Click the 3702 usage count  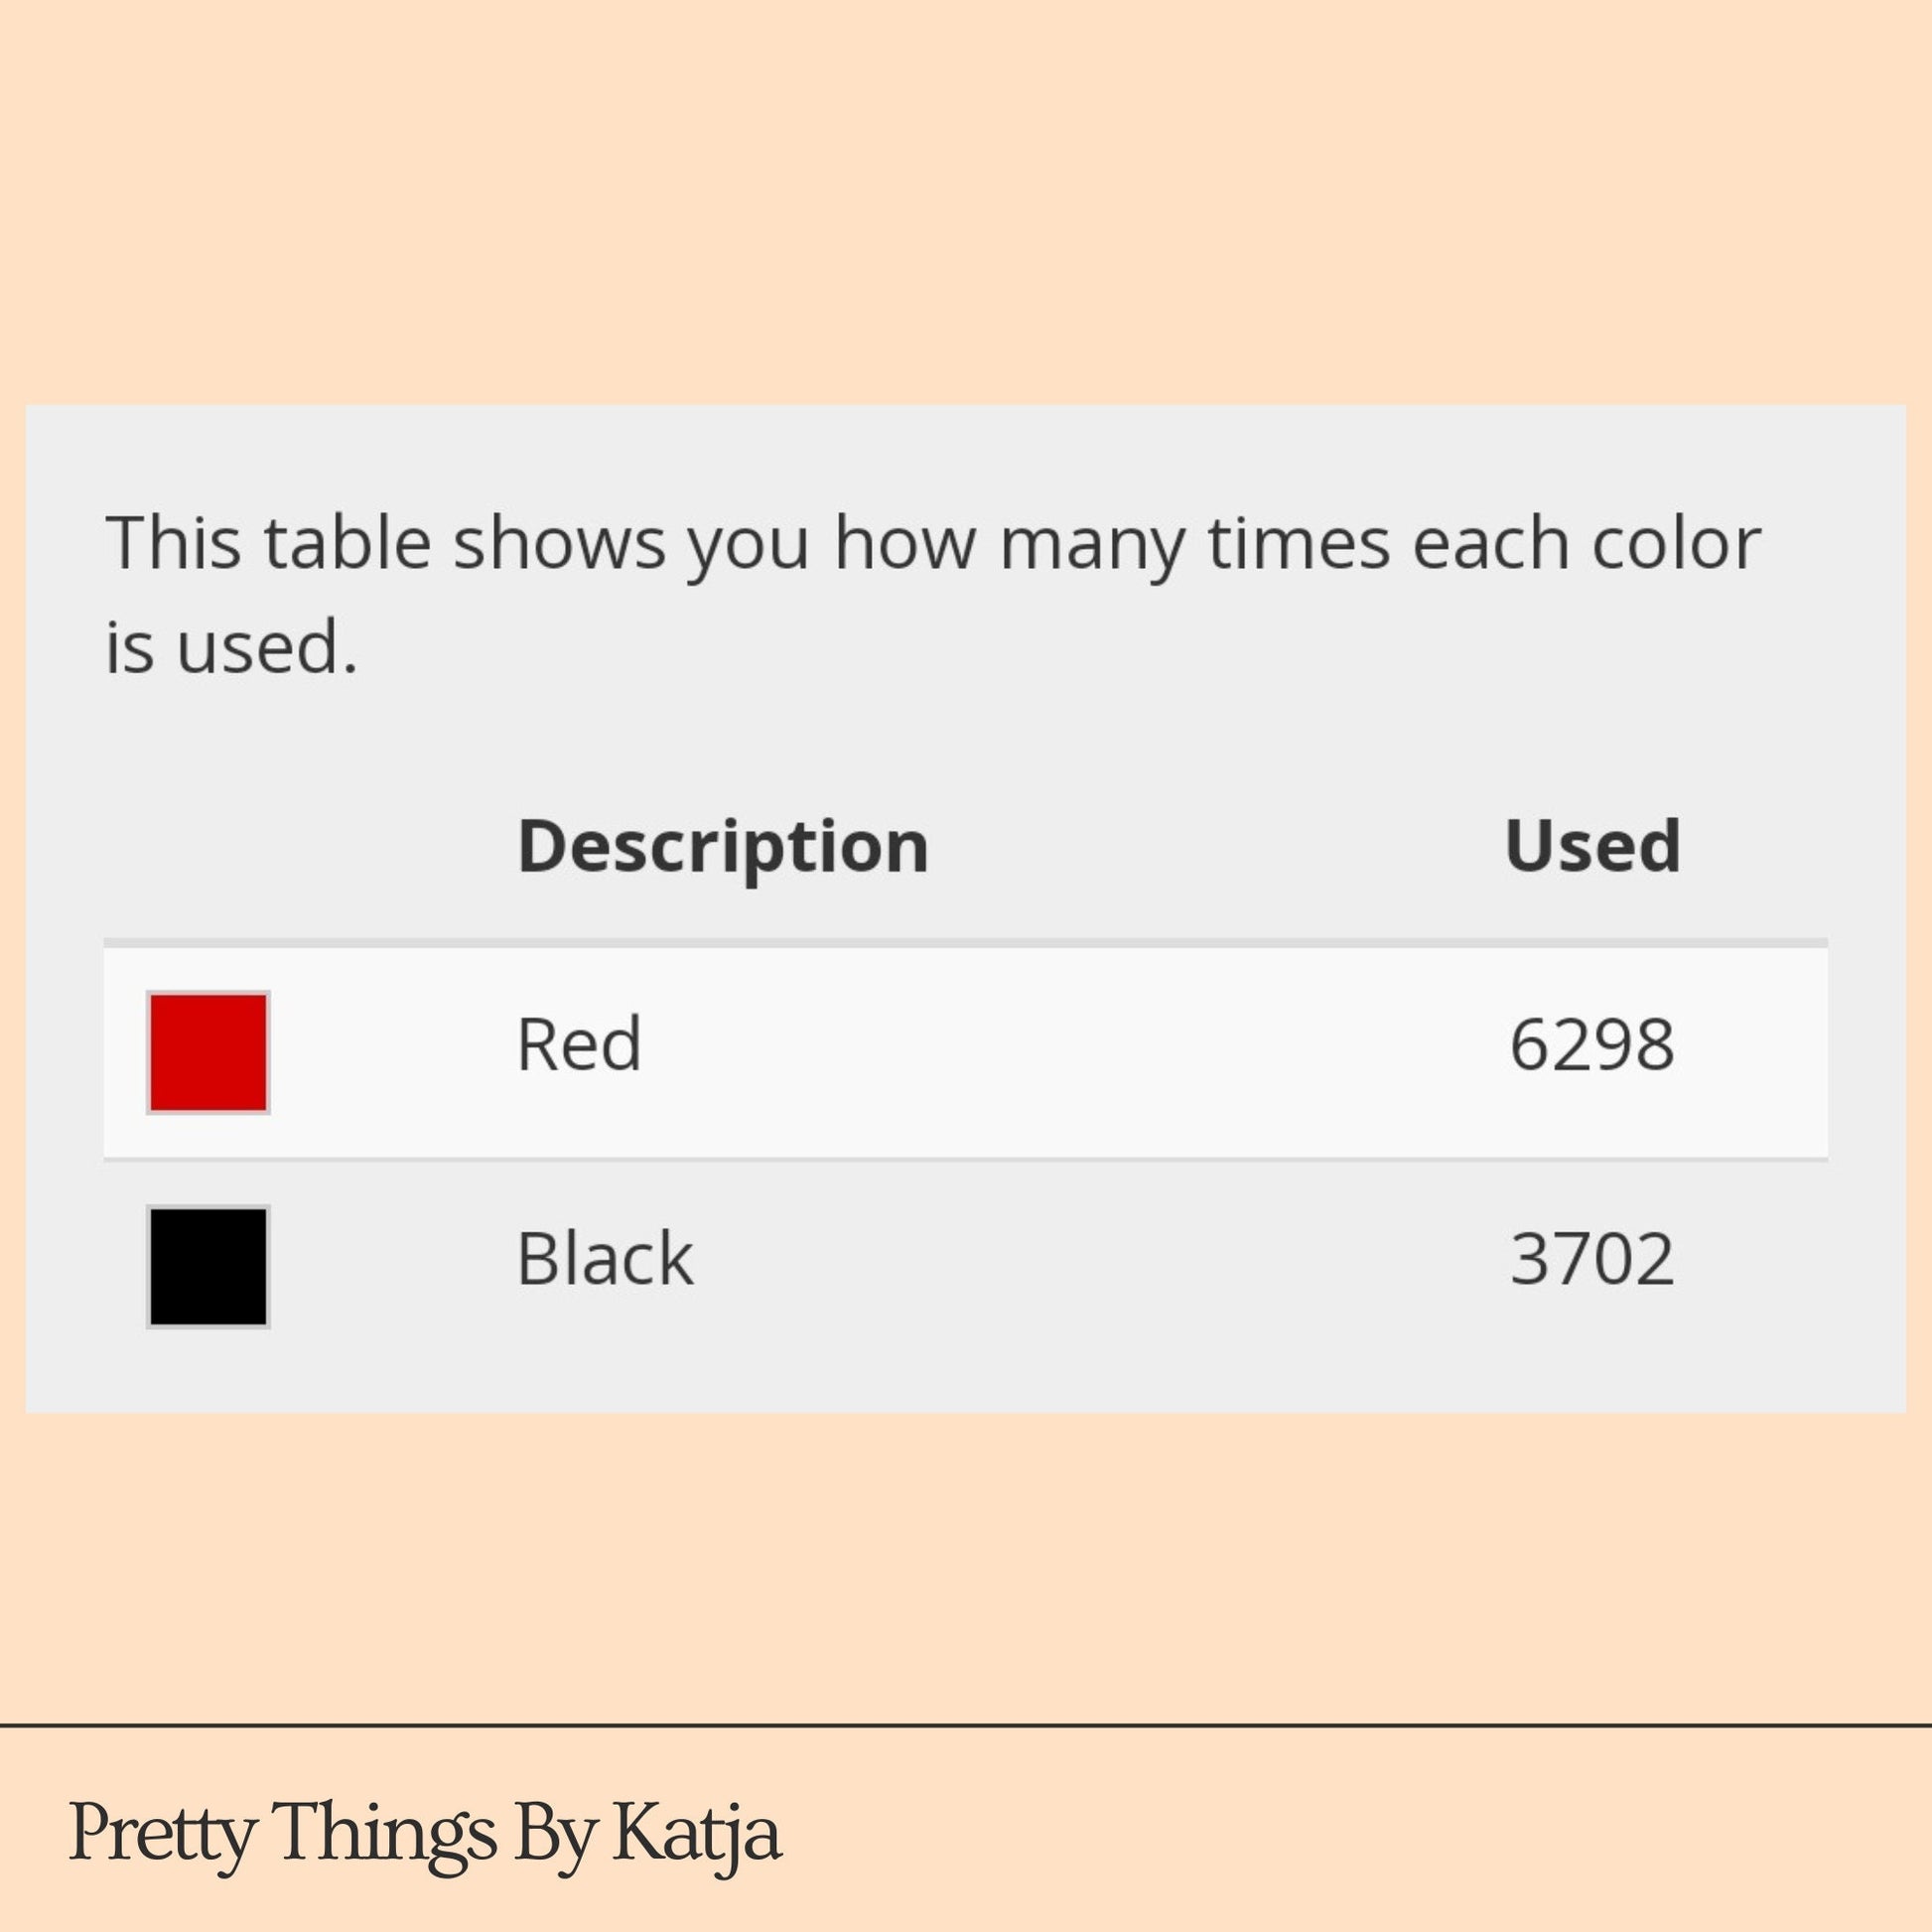1592,1258
